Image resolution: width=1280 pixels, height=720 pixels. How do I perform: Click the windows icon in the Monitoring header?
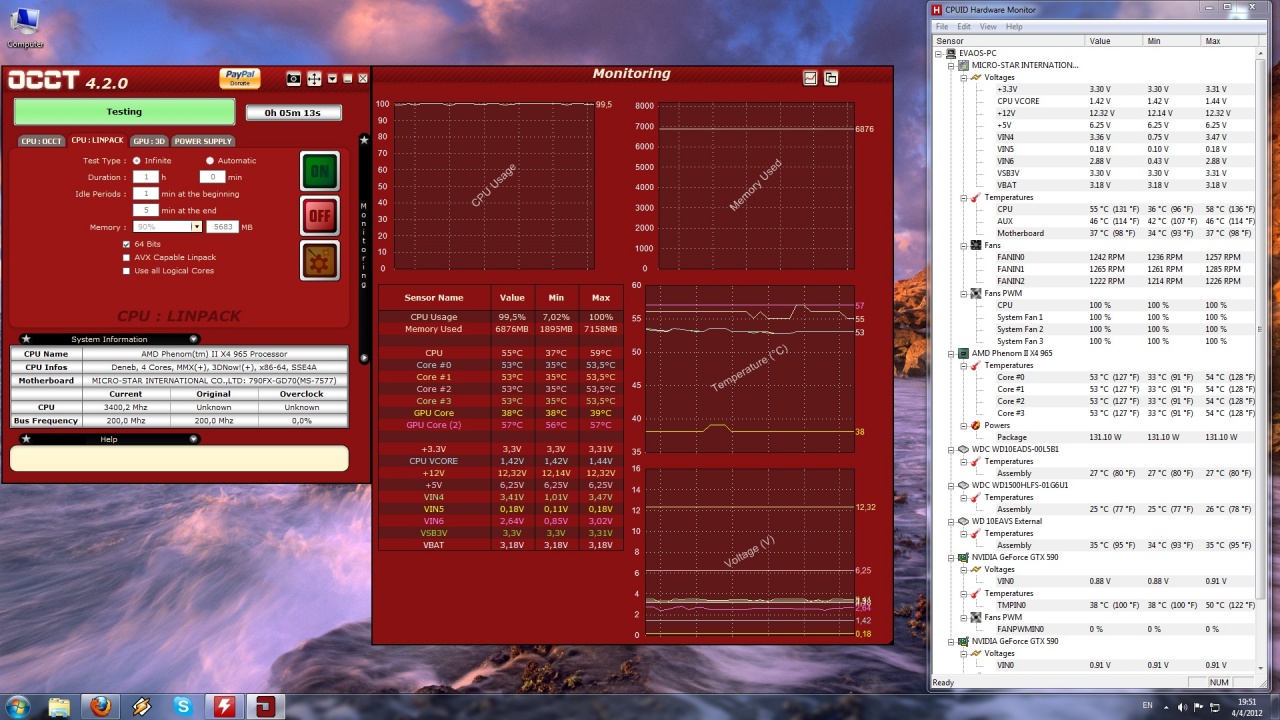coord(831,78)
